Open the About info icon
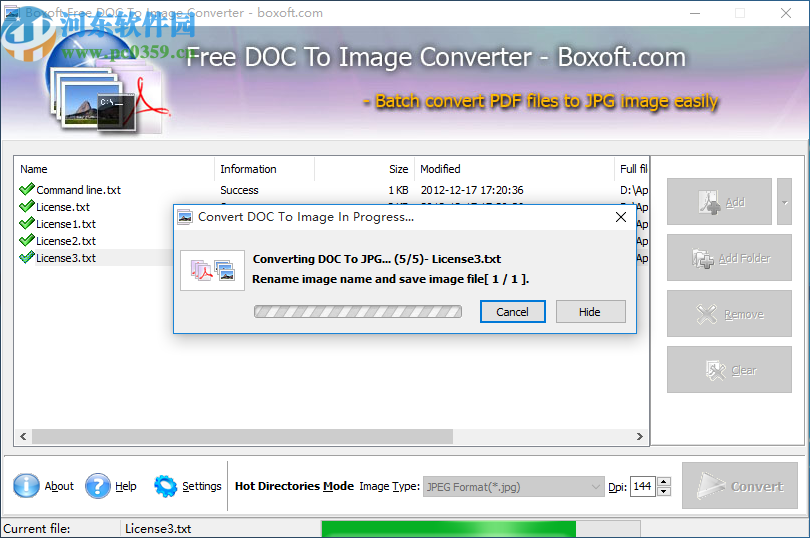The height and width of the screenshot is (538, 810). pos(26,486)
